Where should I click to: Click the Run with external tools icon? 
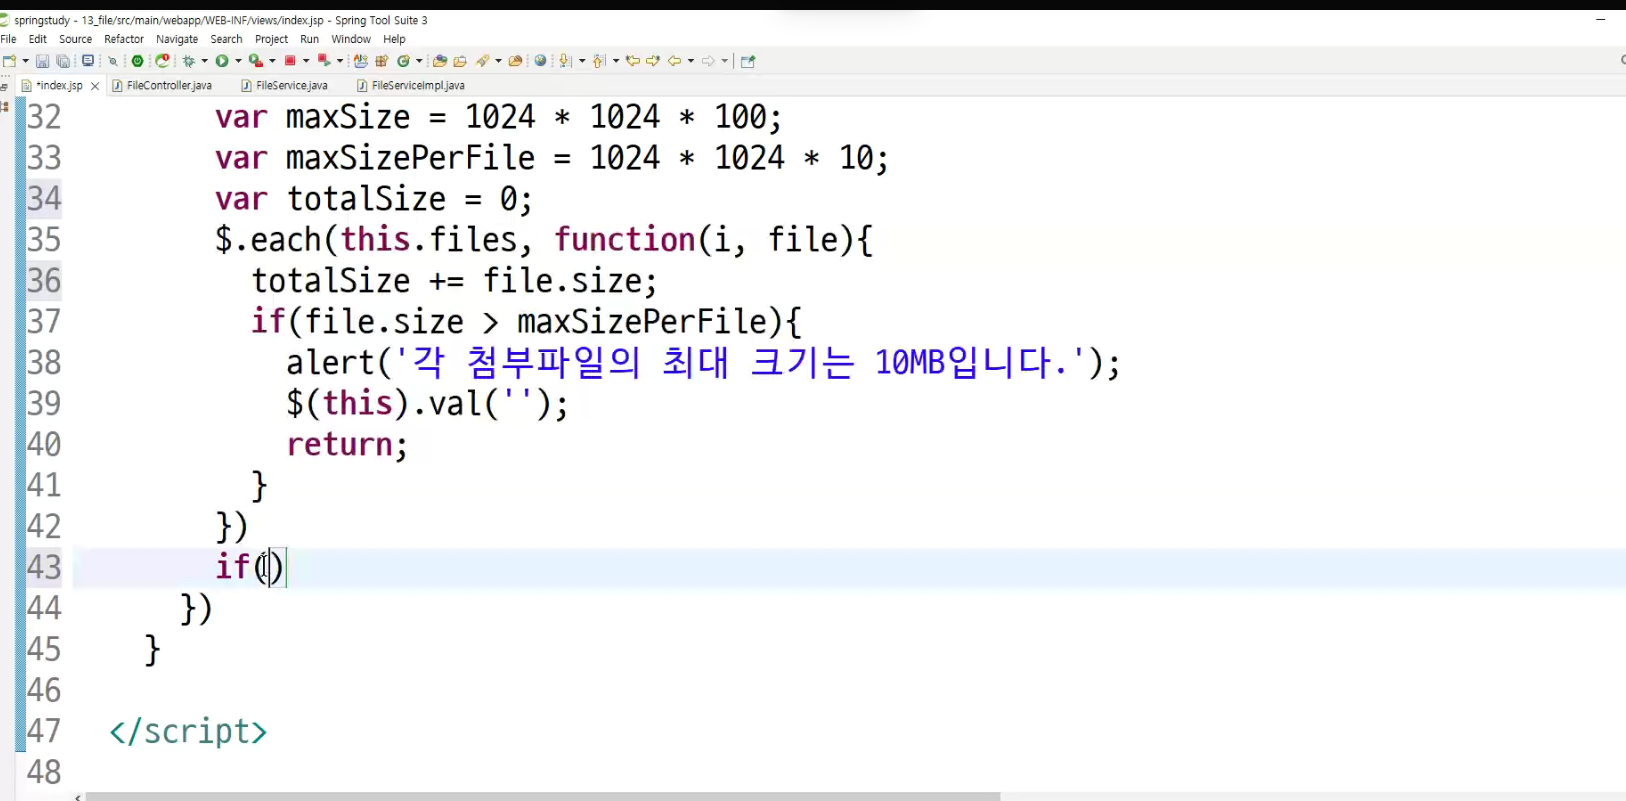256,61
